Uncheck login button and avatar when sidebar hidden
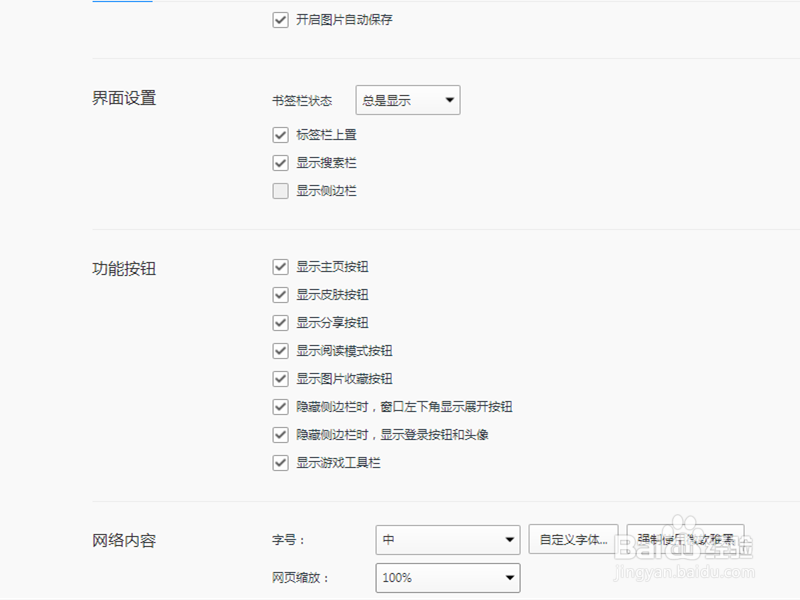 tap(279, 435)
